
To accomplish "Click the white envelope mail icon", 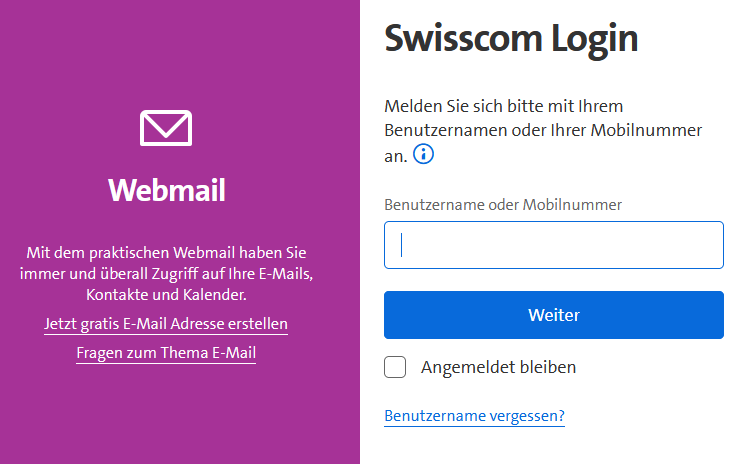I will (x=166, y=129).
